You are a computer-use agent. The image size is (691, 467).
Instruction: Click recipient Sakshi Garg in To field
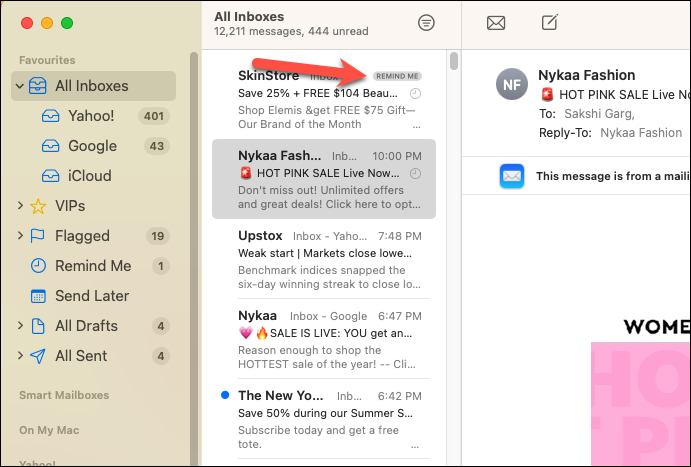click(x=599, y=114)
